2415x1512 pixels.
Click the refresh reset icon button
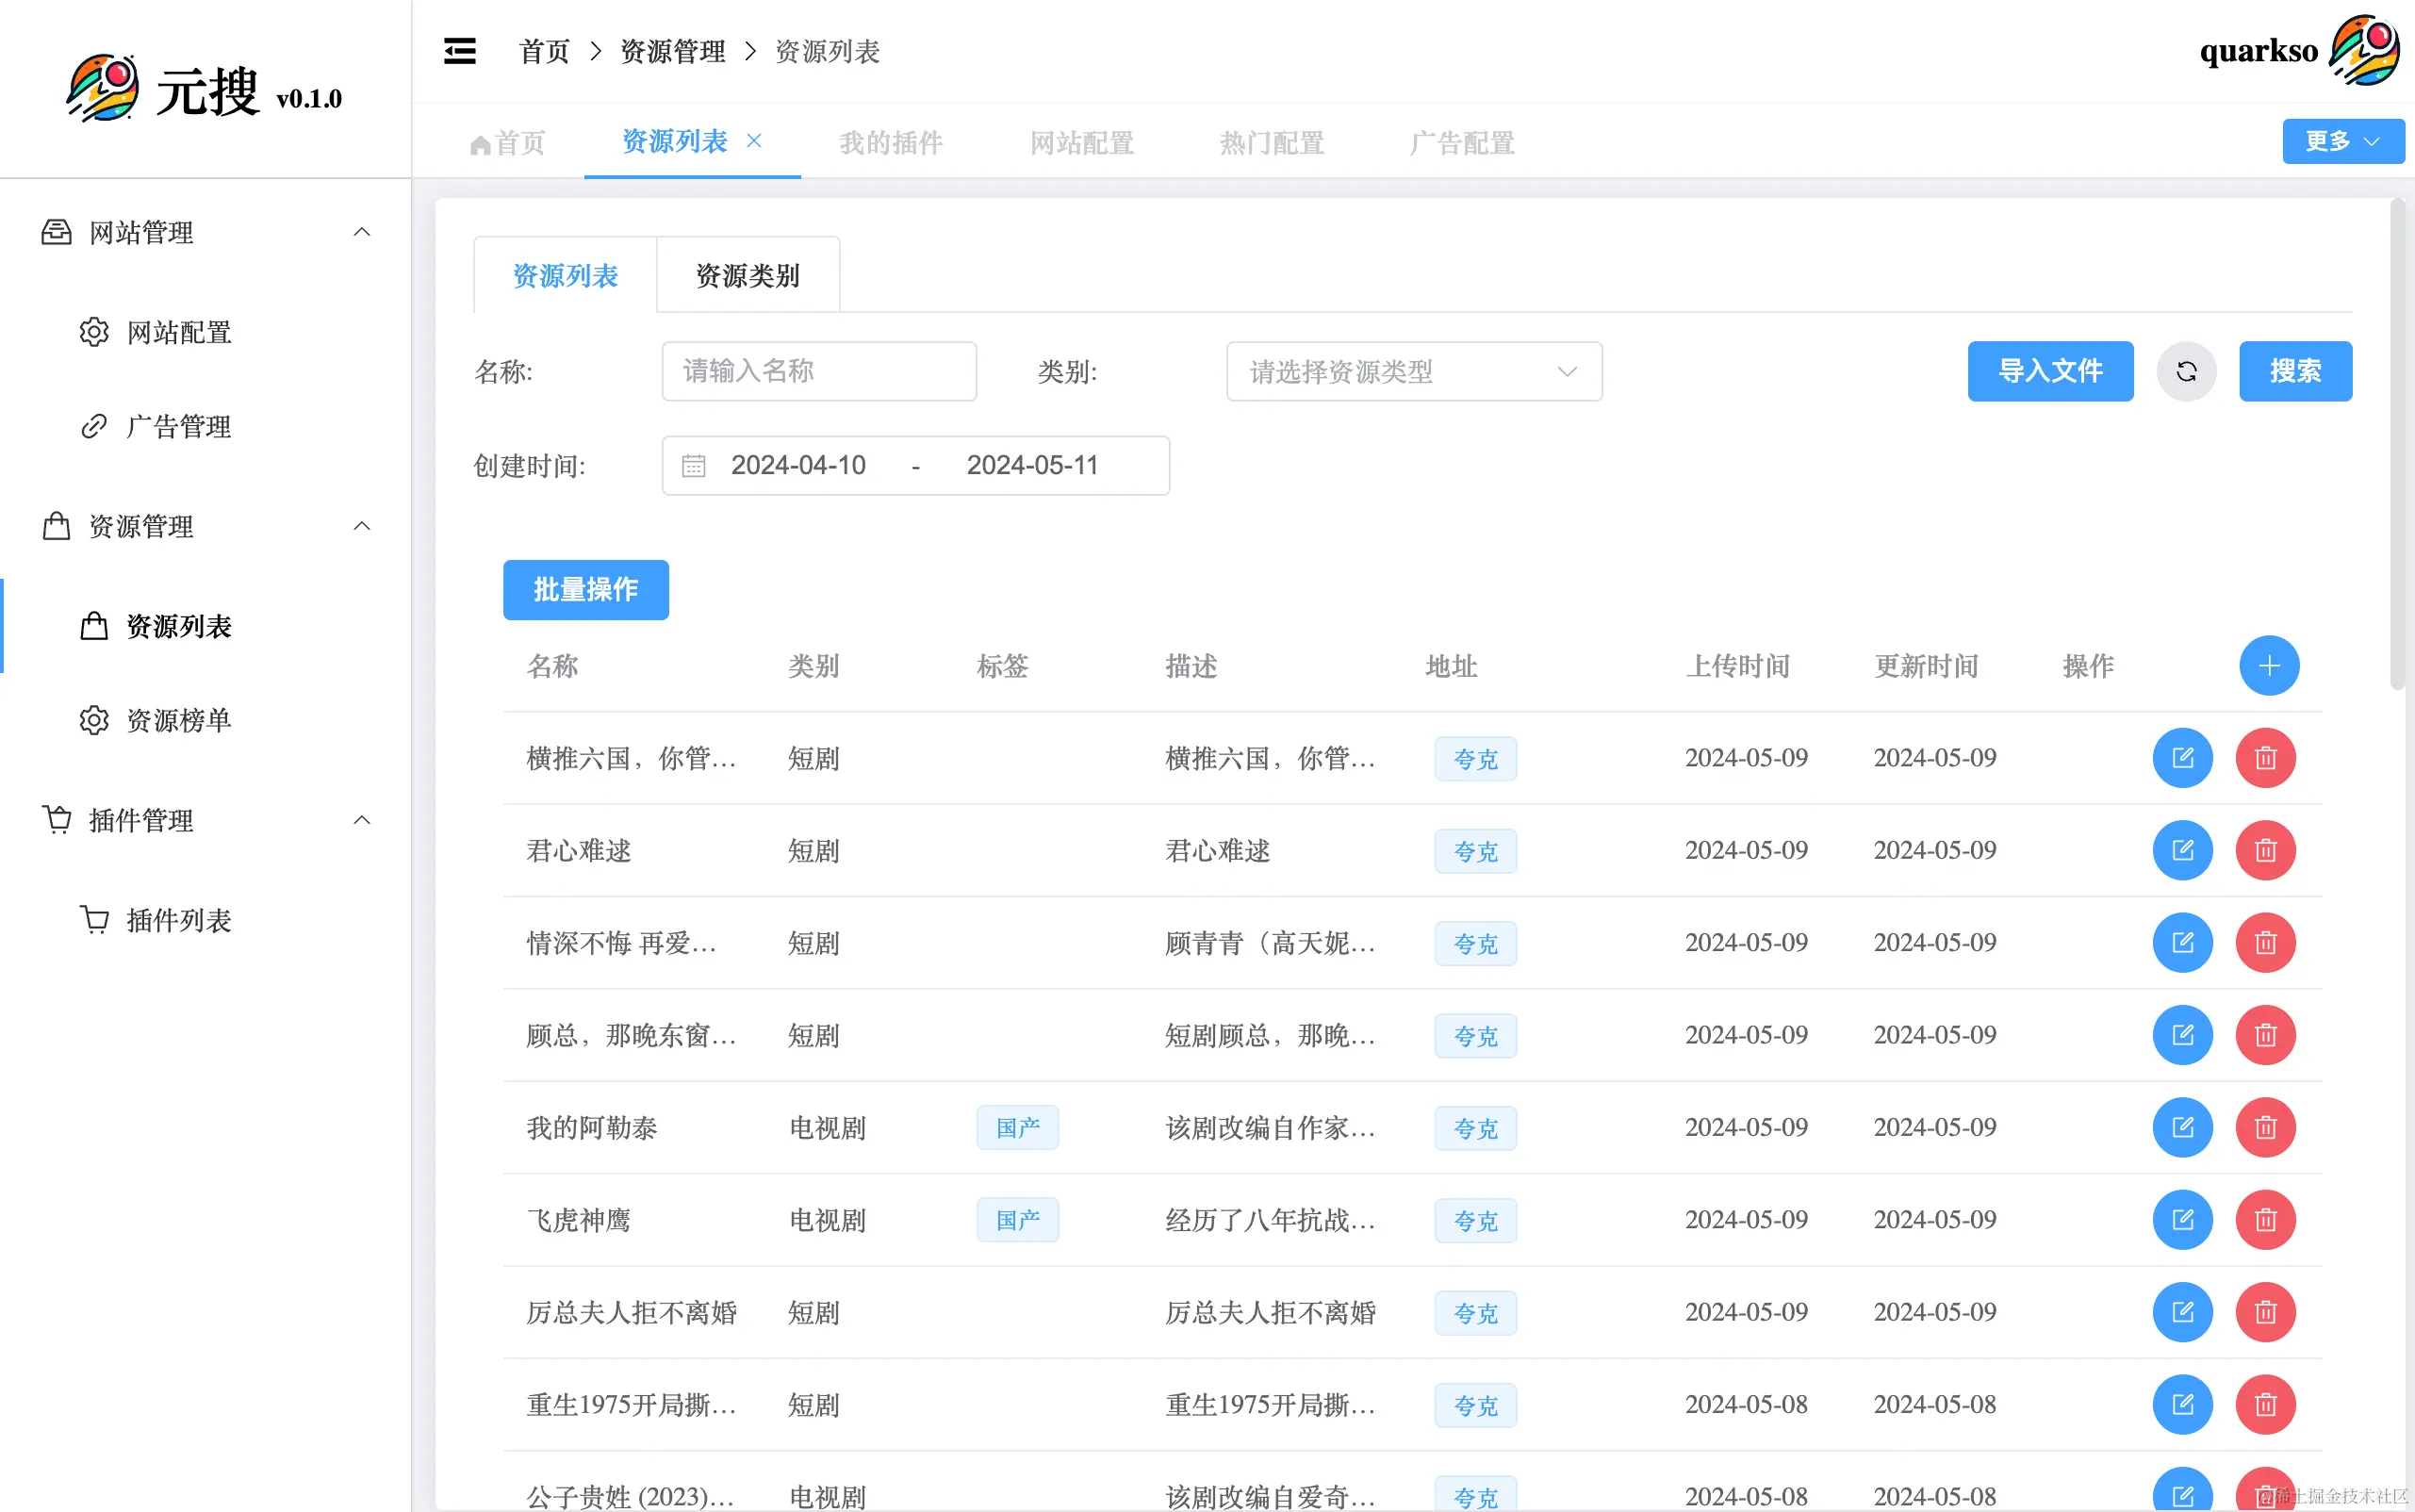pyautogui.click(x=2186, y=371)
